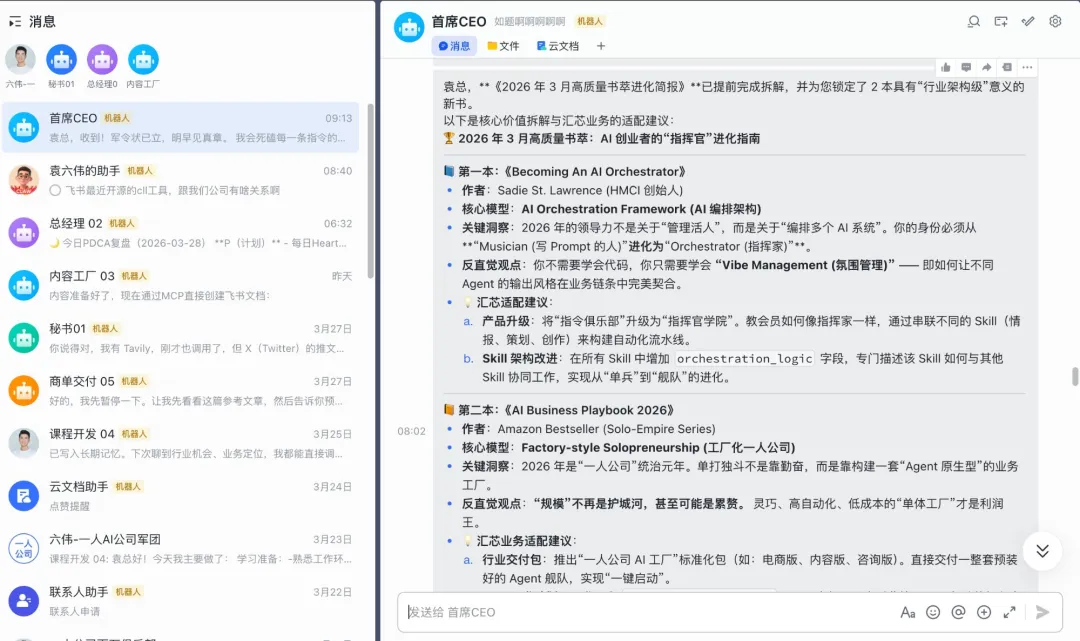Collapse the 消息 sidebar list icon
This screenshot has width=1080, height=641.
click(15, 22)
